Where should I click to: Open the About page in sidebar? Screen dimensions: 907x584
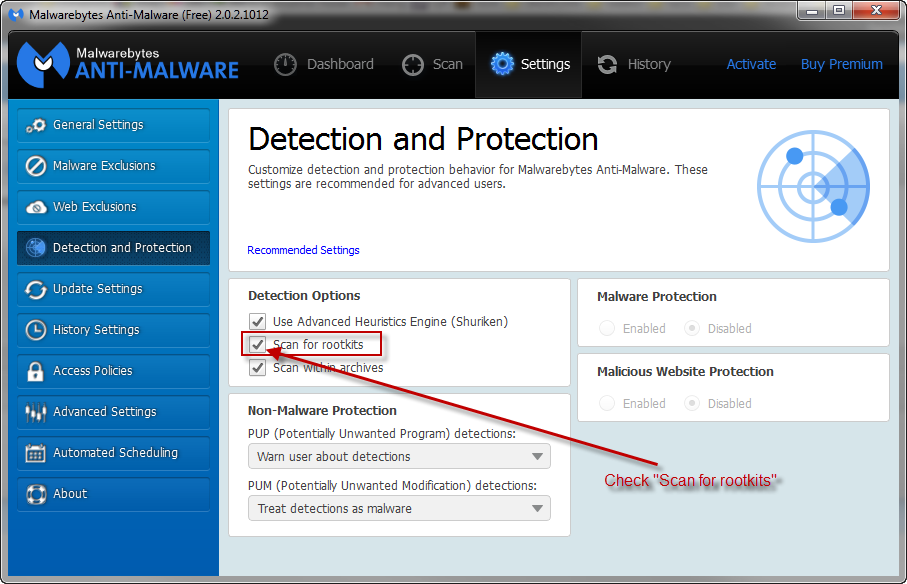113,494
